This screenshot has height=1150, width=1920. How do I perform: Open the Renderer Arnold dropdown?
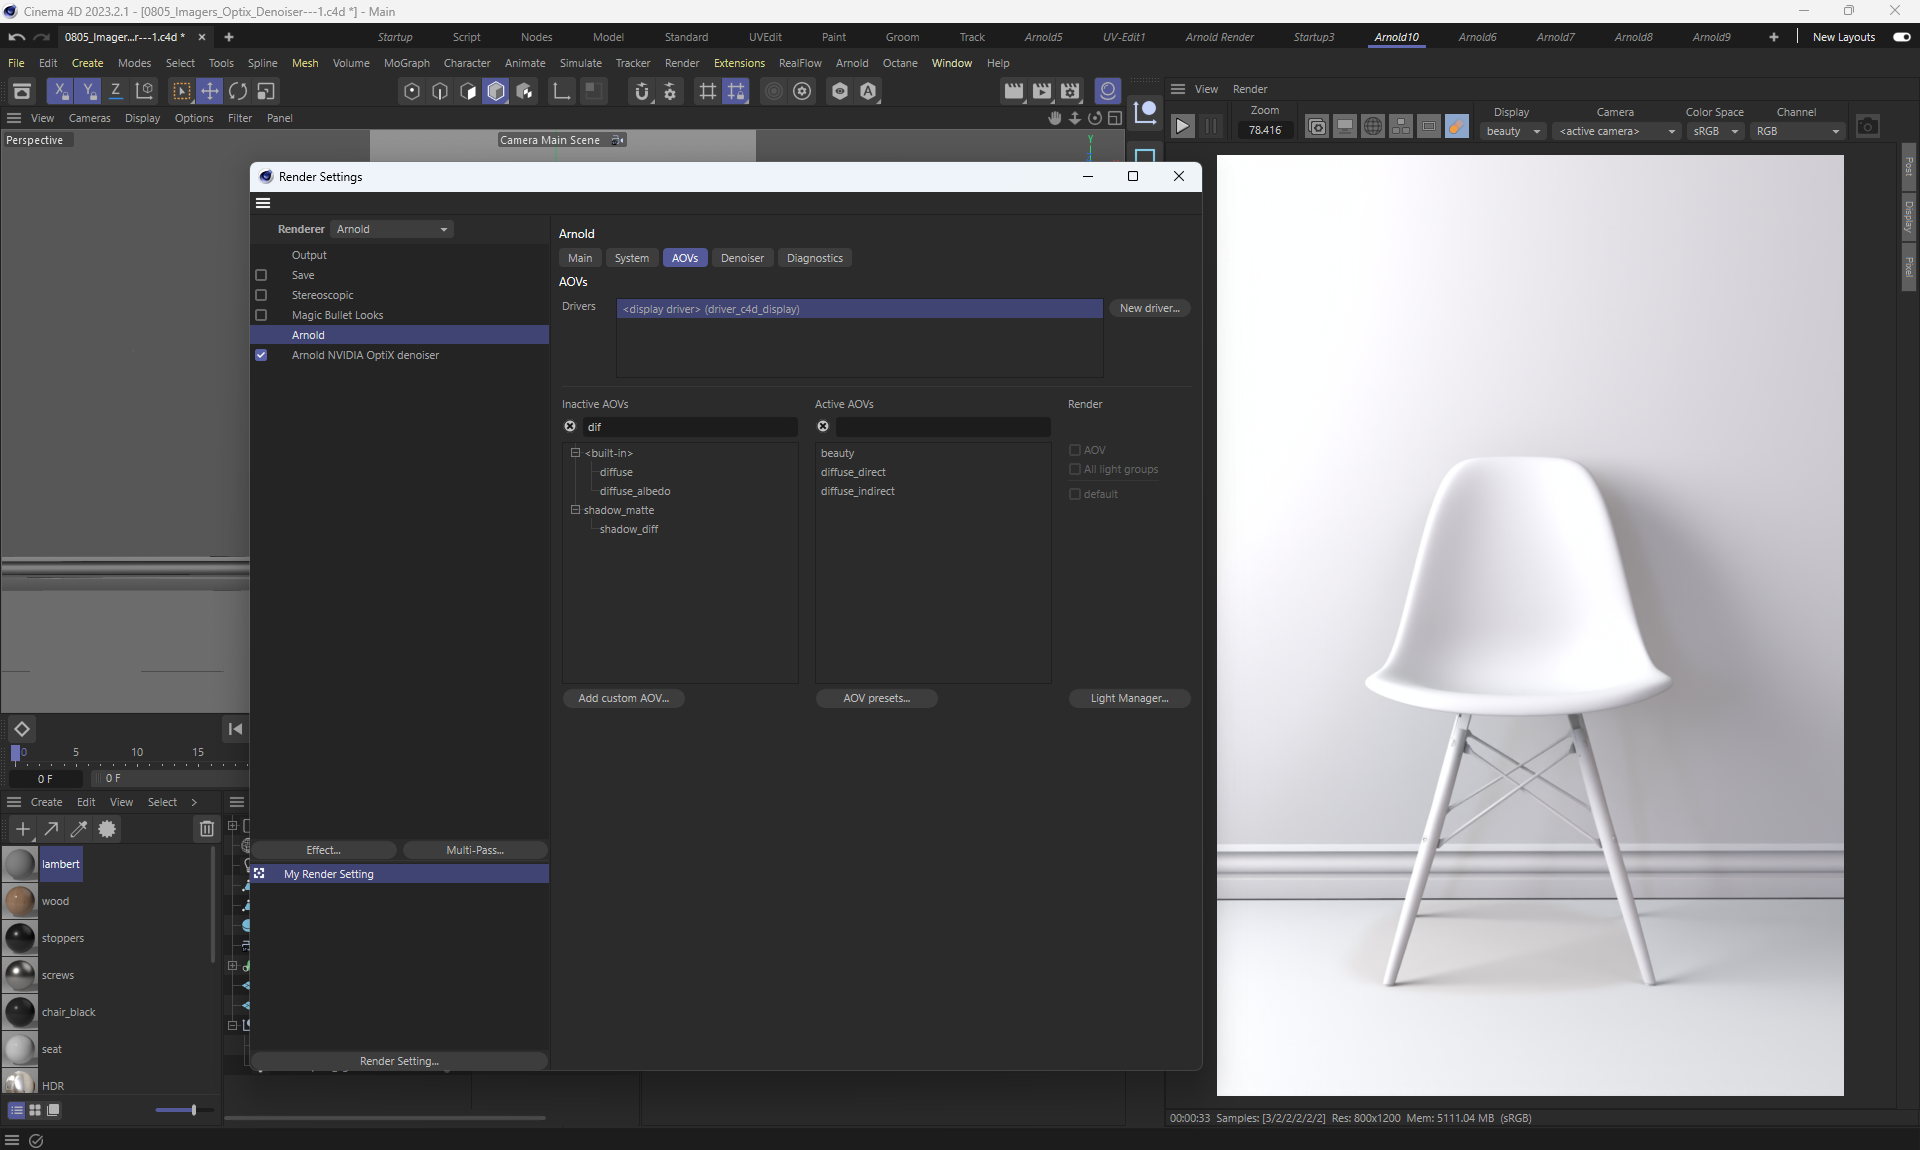coord(392,229)
